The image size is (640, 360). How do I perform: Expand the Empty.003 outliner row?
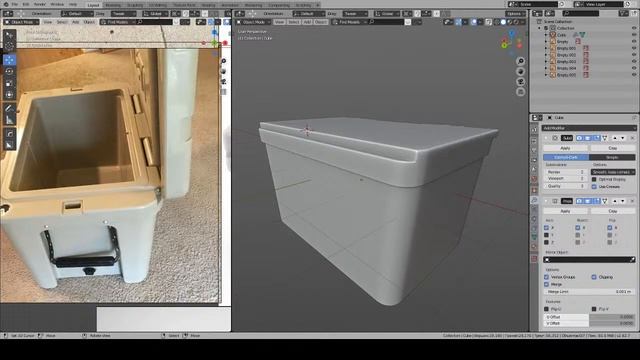(x=546, y=62)
